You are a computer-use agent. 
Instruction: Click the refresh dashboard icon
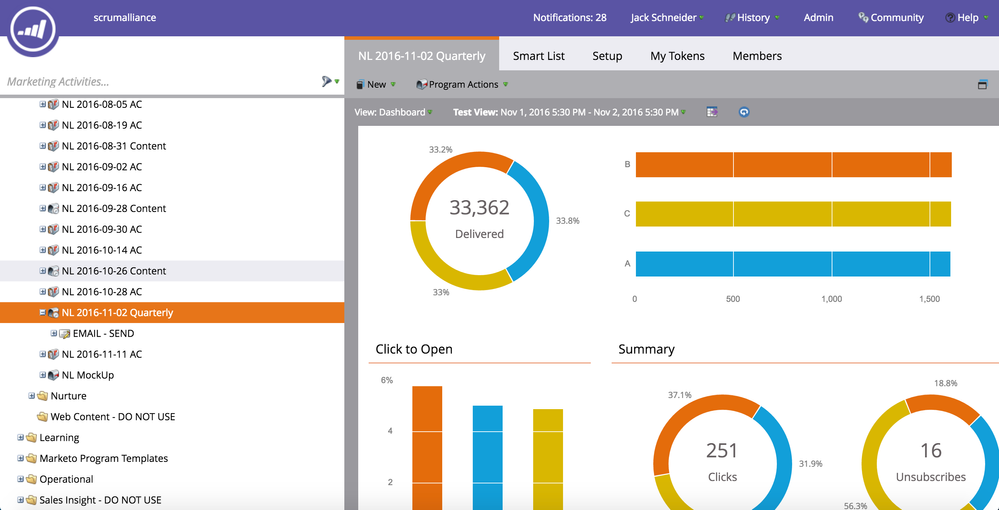pos(744,112)
